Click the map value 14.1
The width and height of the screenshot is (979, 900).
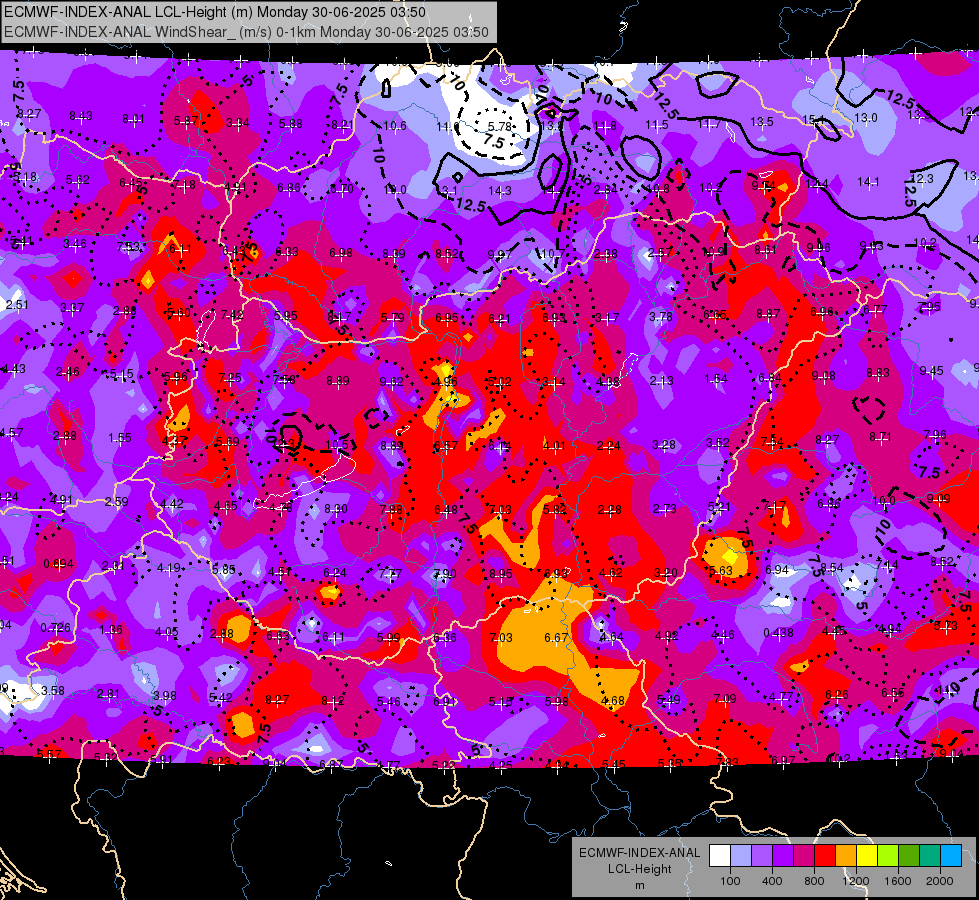point(868,182)
